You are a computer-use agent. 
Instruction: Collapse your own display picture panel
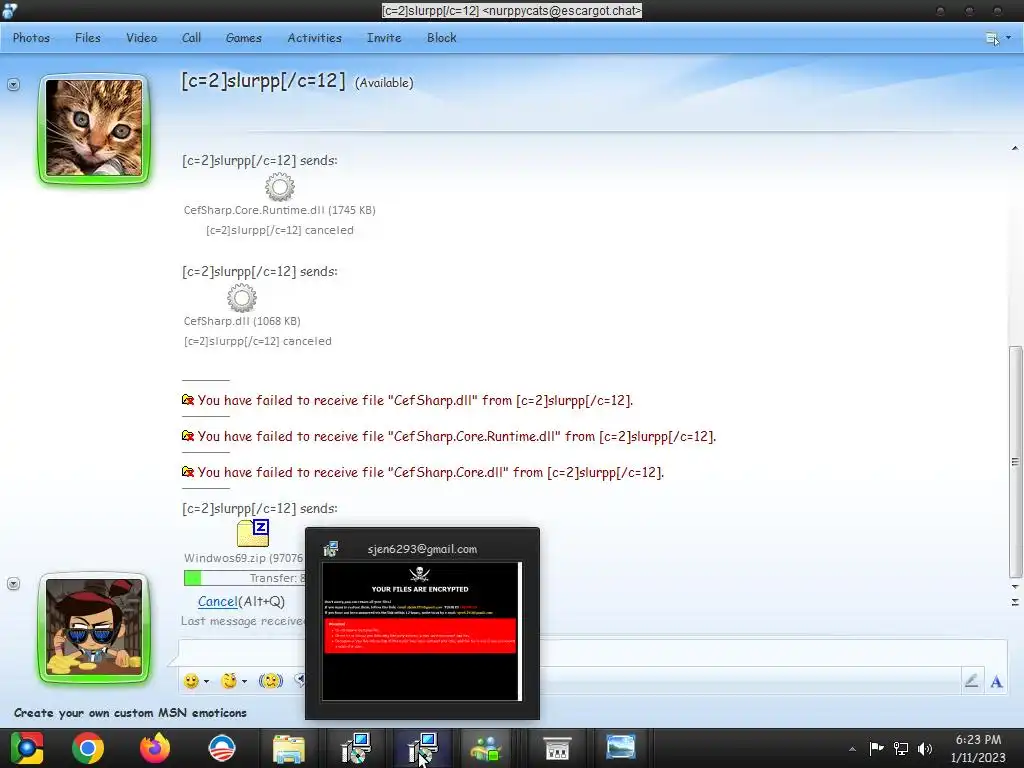13,583
